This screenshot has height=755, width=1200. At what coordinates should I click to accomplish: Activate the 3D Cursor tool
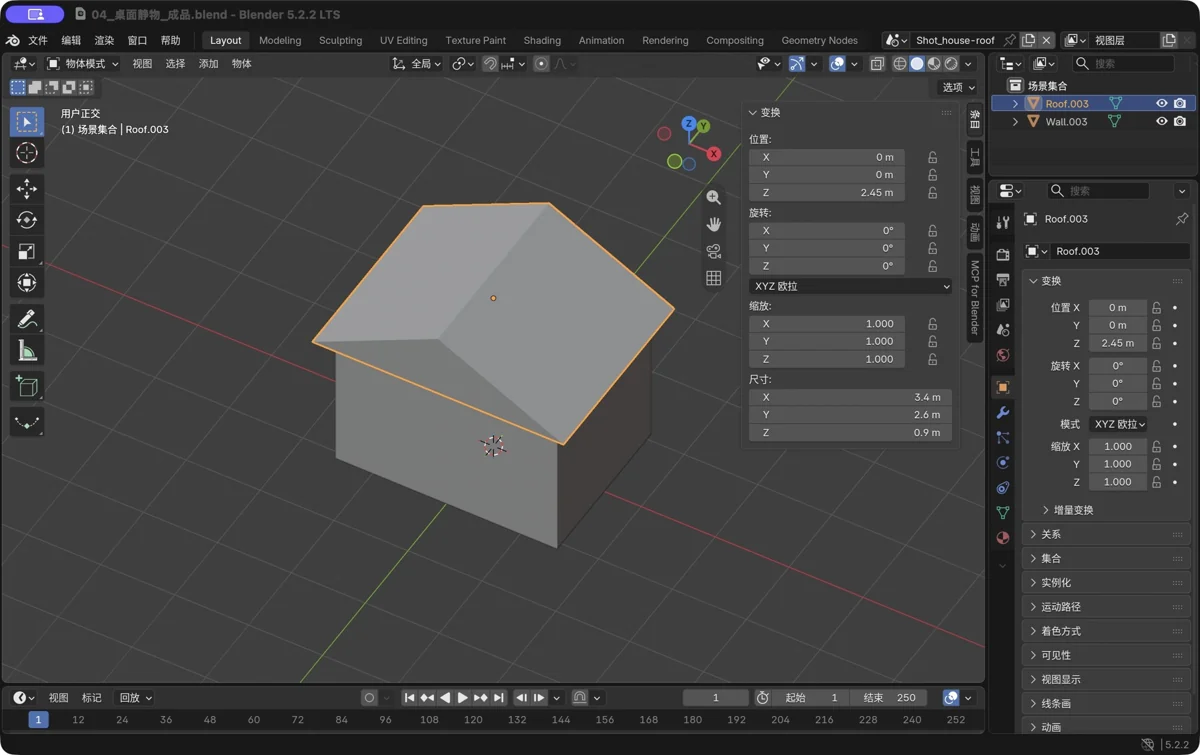tap(27, 153)
